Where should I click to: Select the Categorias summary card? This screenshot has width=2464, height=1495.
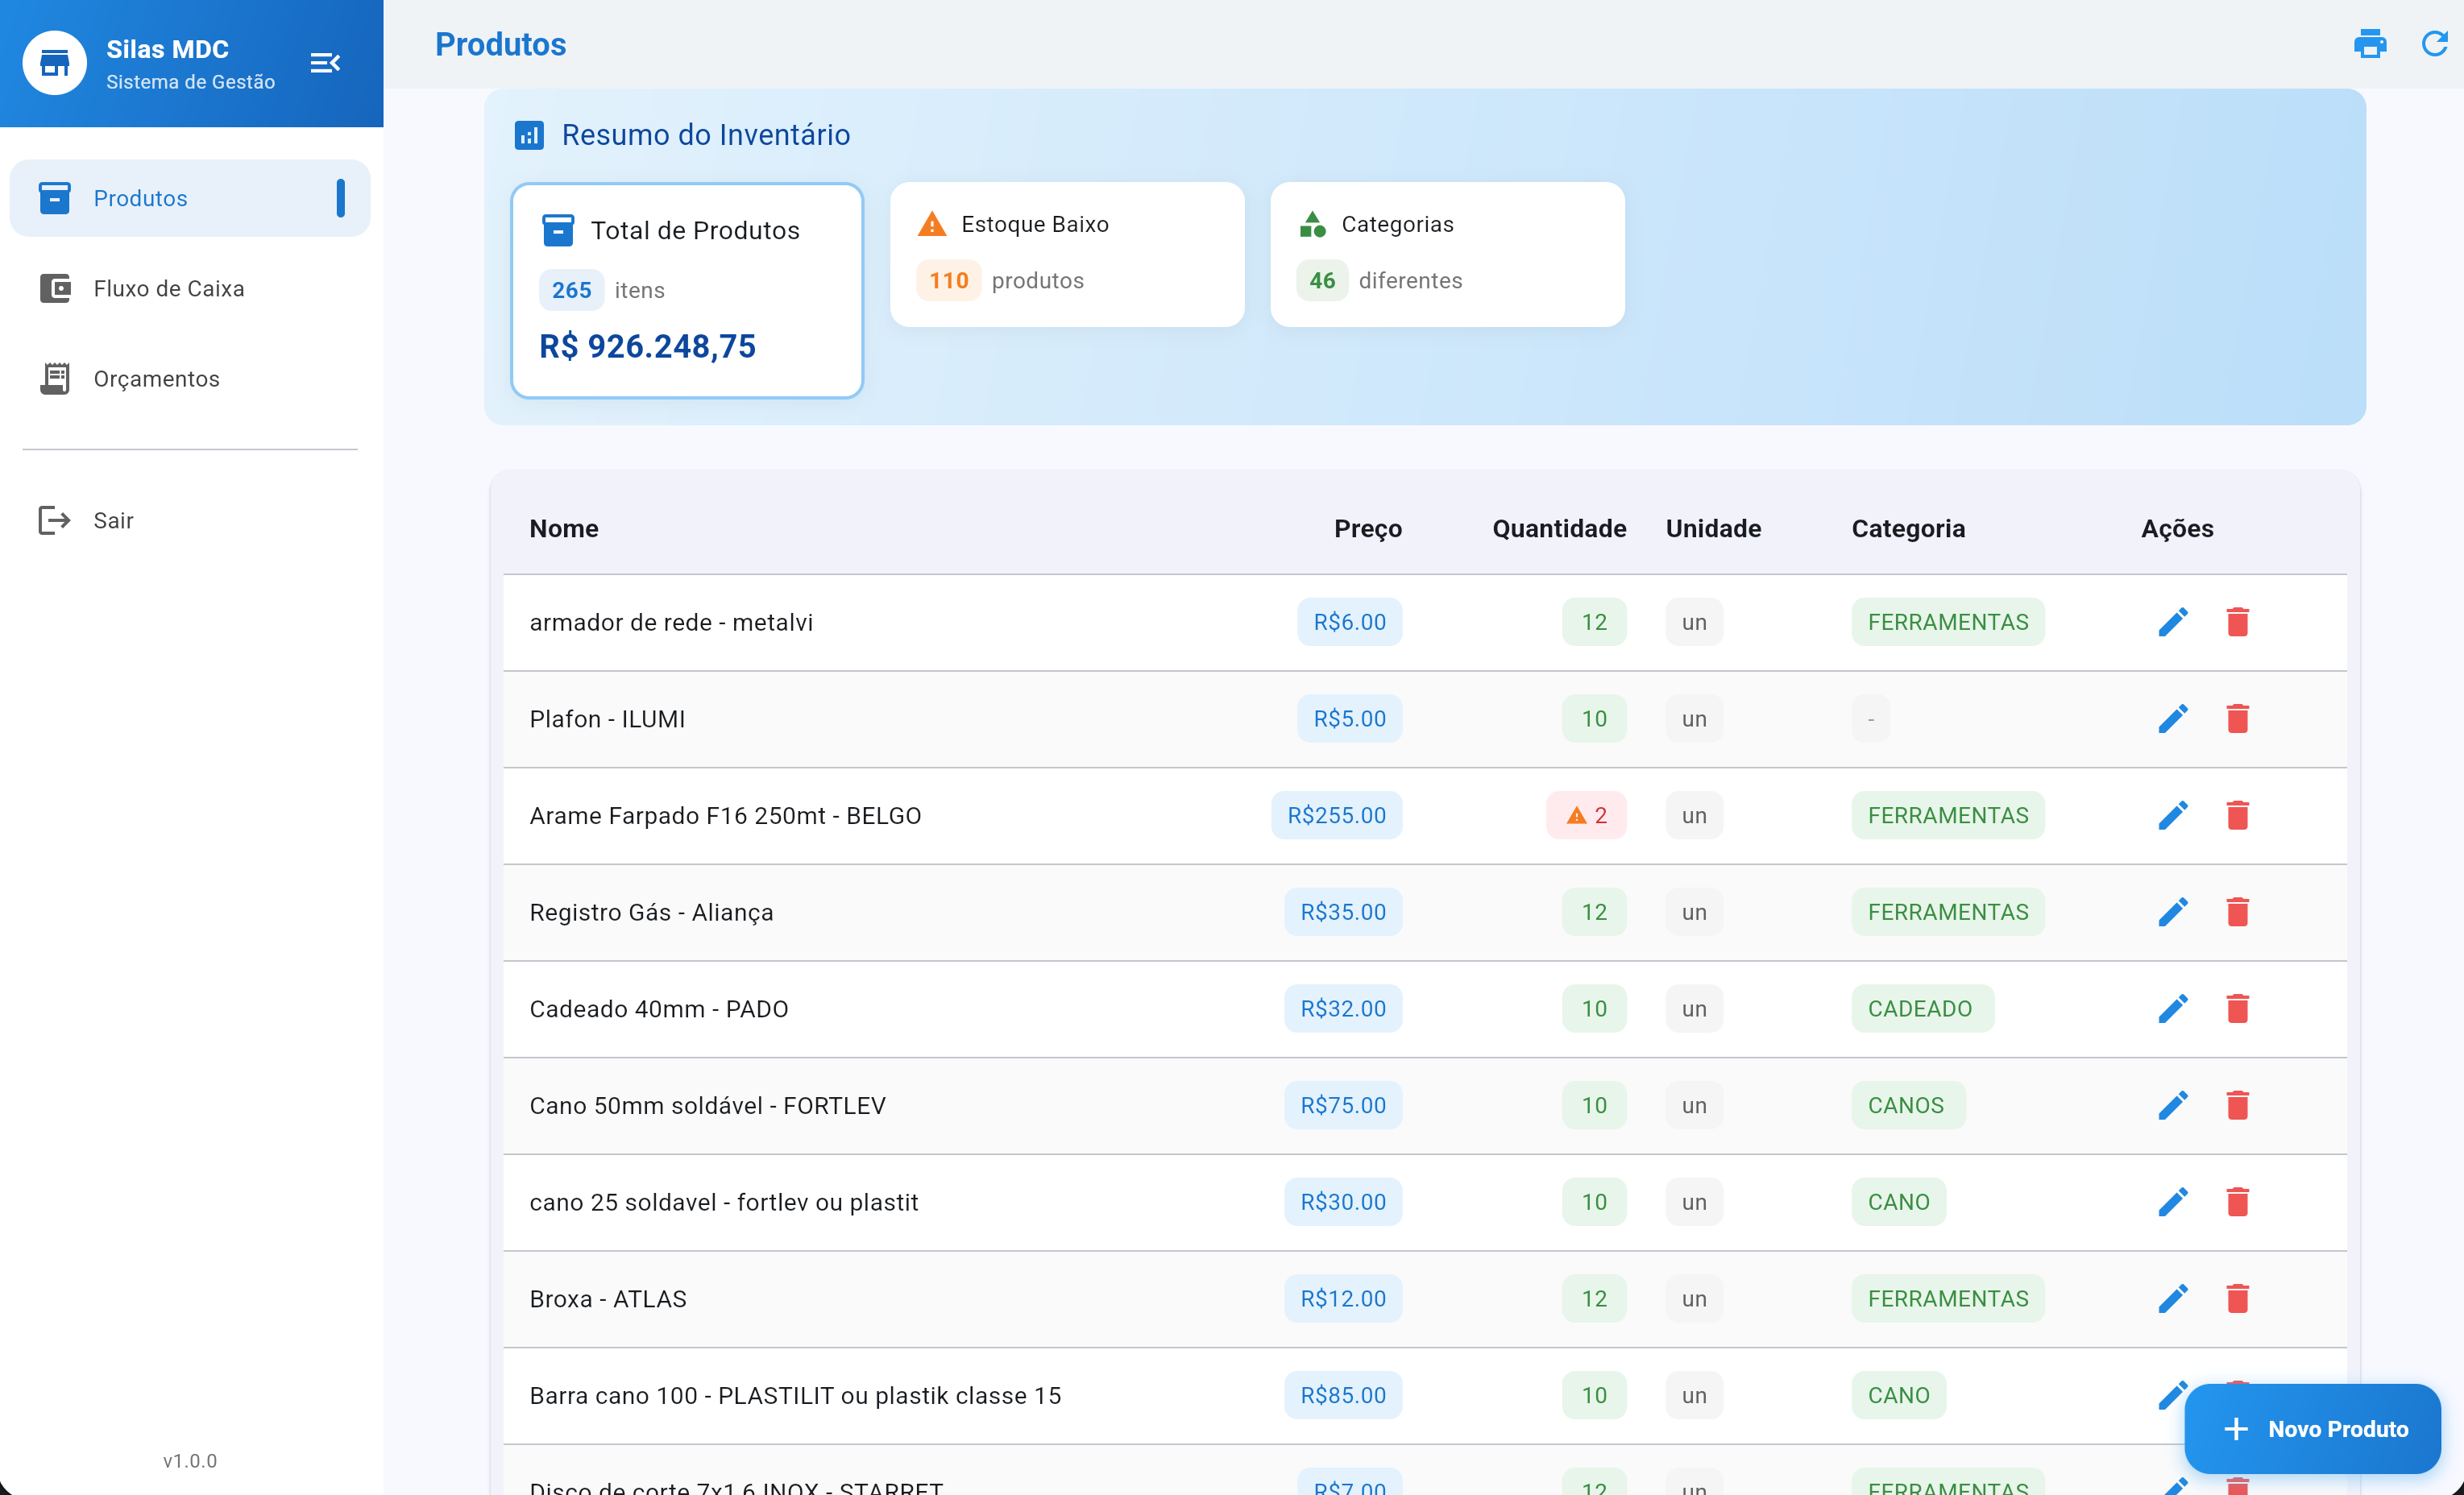pyautogui.click(x=1447, y=254)
